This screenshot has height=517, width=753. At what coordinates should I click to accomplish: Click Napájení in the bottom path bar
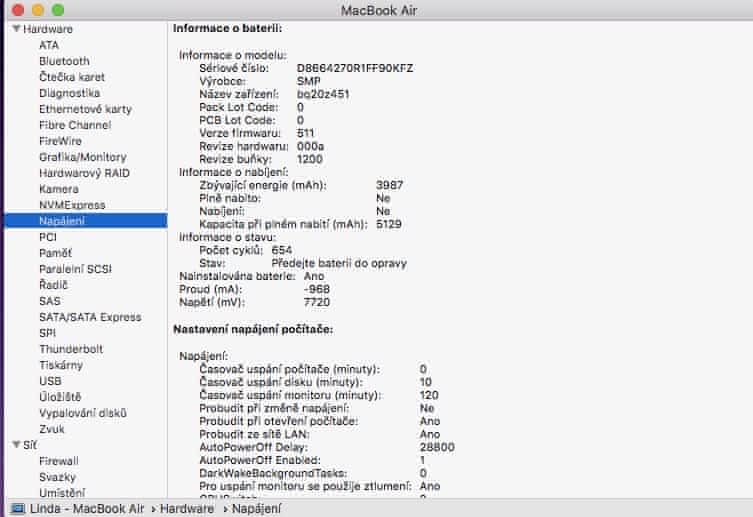coord(256,509)
